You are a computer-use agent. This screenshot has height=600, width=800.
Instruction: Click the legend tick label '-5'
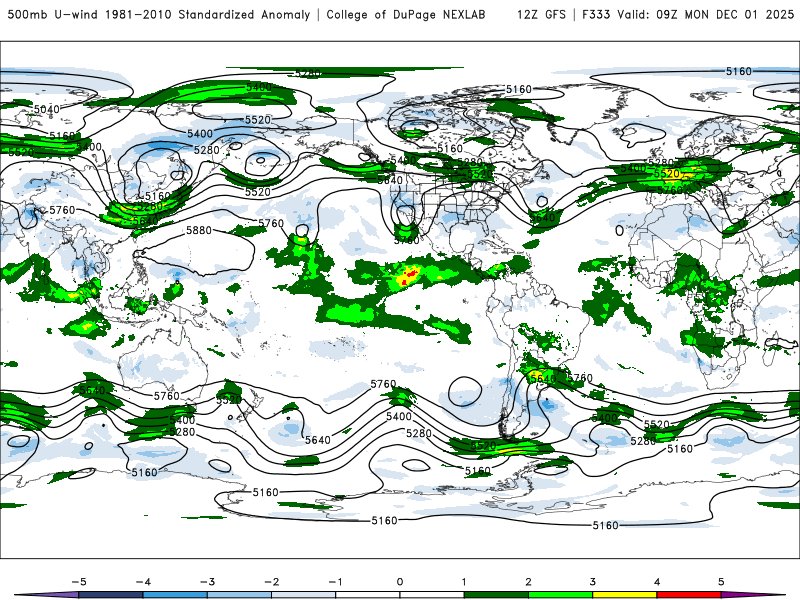pyautogui.click(x=79, y=582)
